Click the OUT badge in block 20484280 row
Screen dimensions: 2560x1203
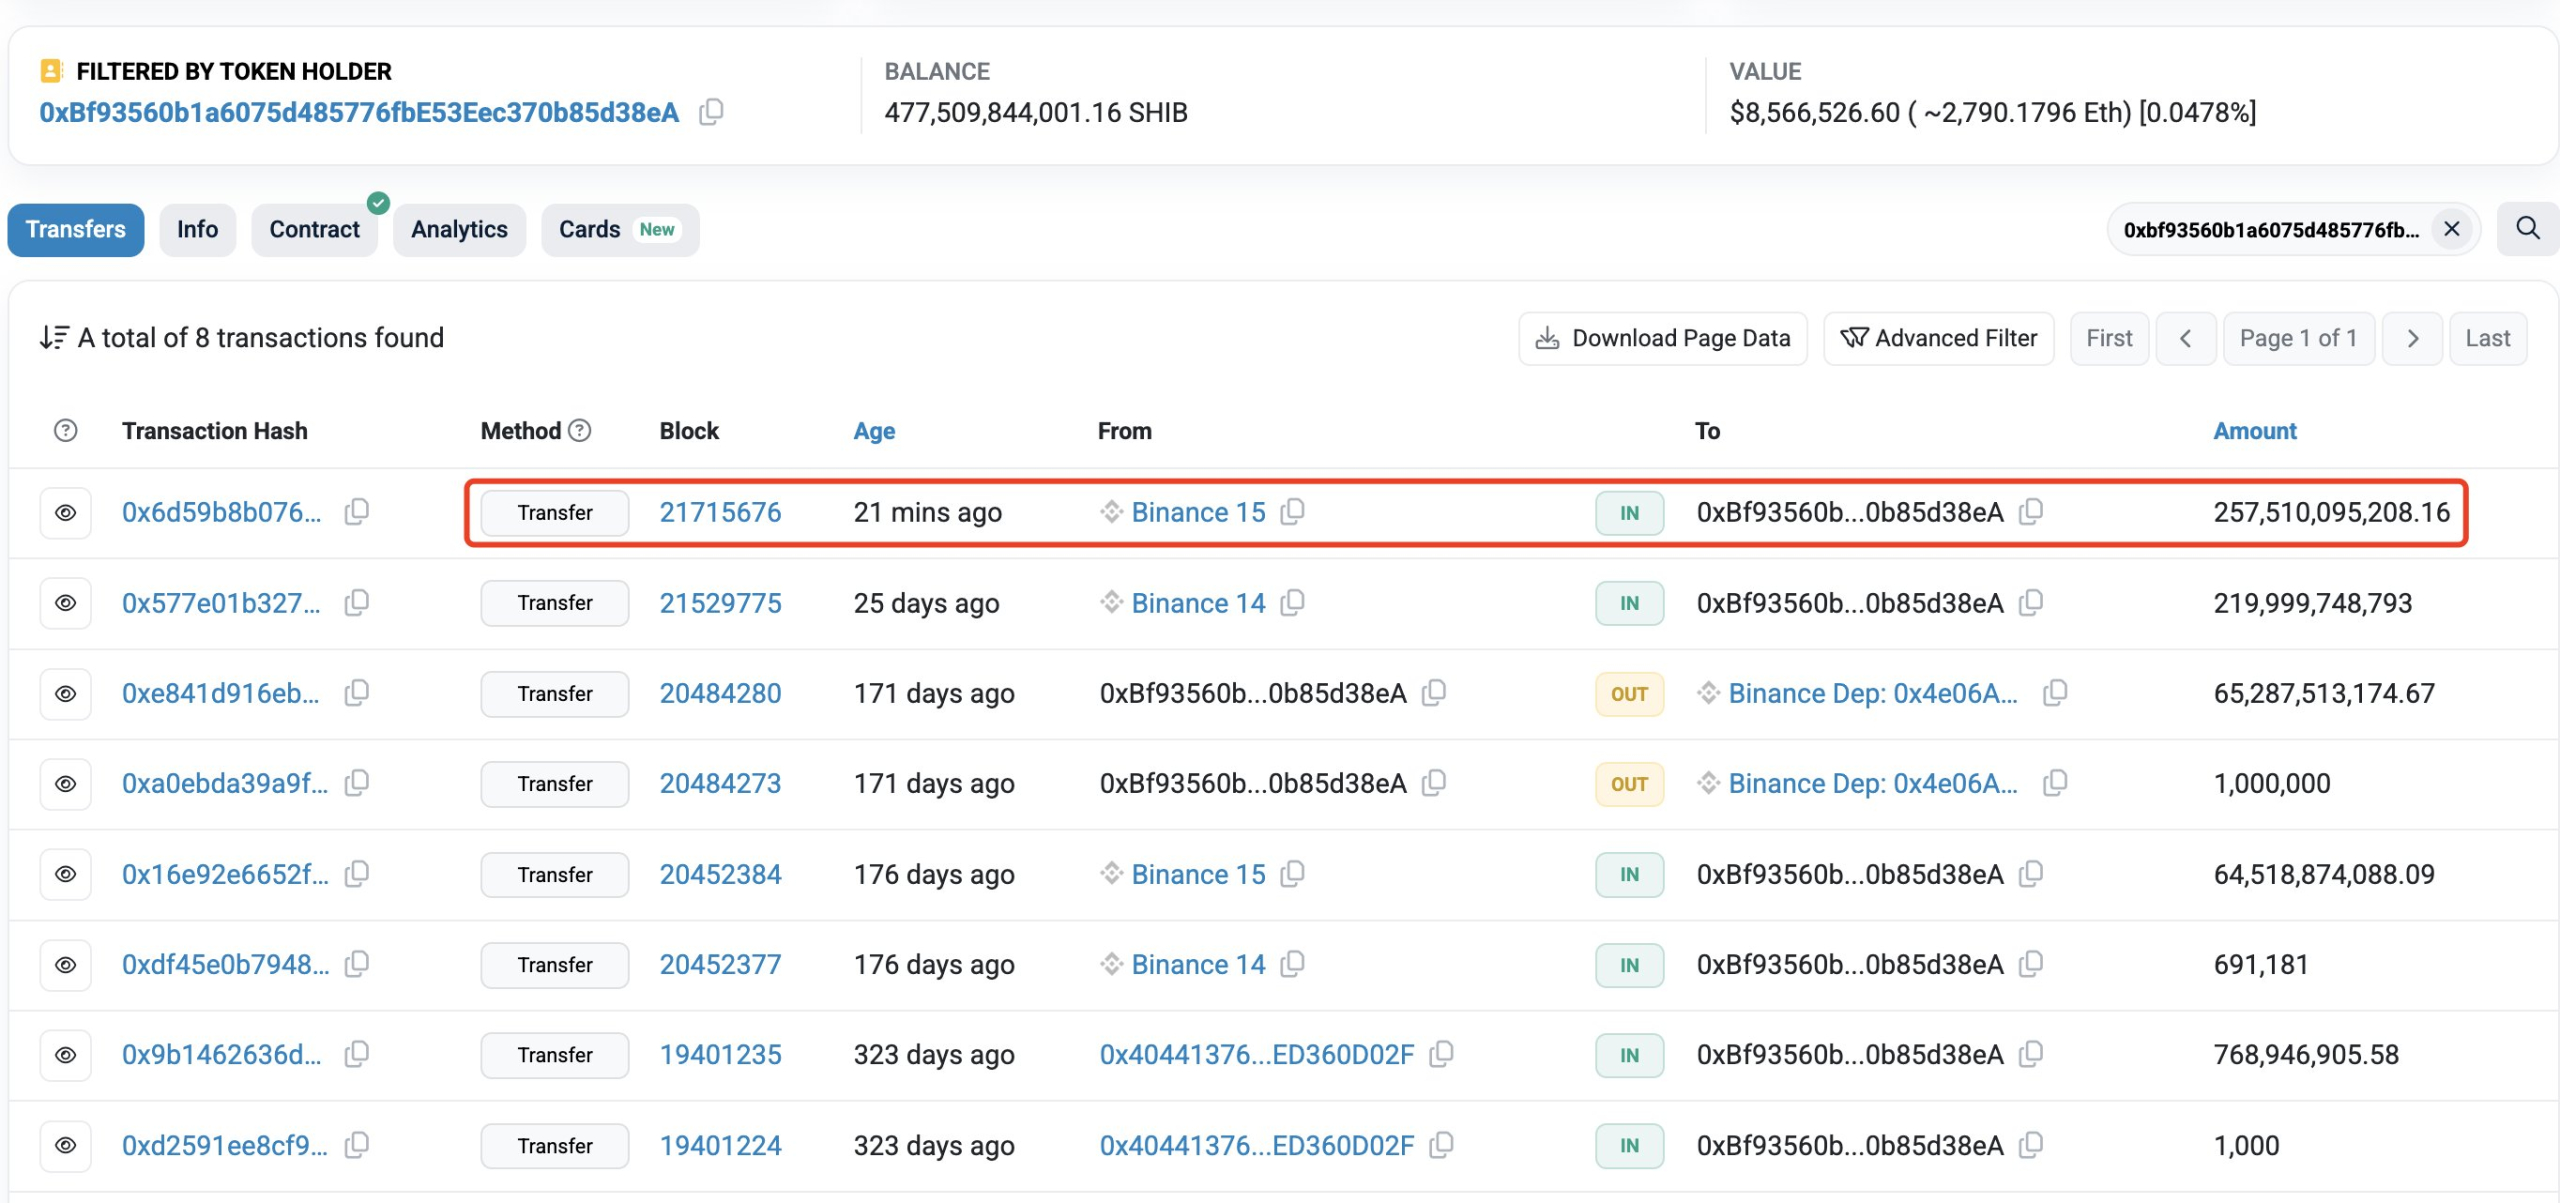tap(1629, 694)
